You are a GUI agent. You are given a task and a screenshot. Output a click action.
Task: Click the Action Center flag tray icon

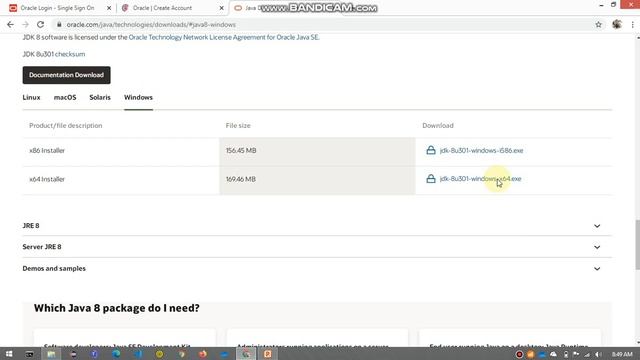(x=576, y=354)
